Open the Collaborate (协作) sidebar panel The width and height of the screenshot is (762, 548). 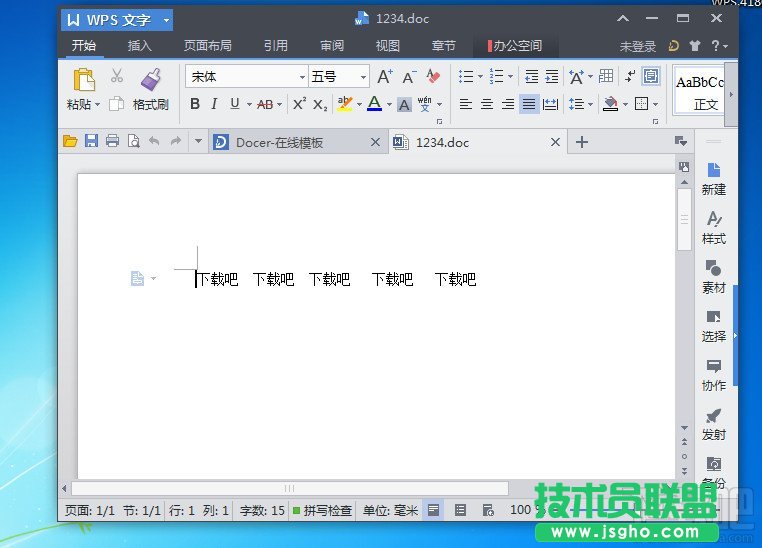[713, 375]
